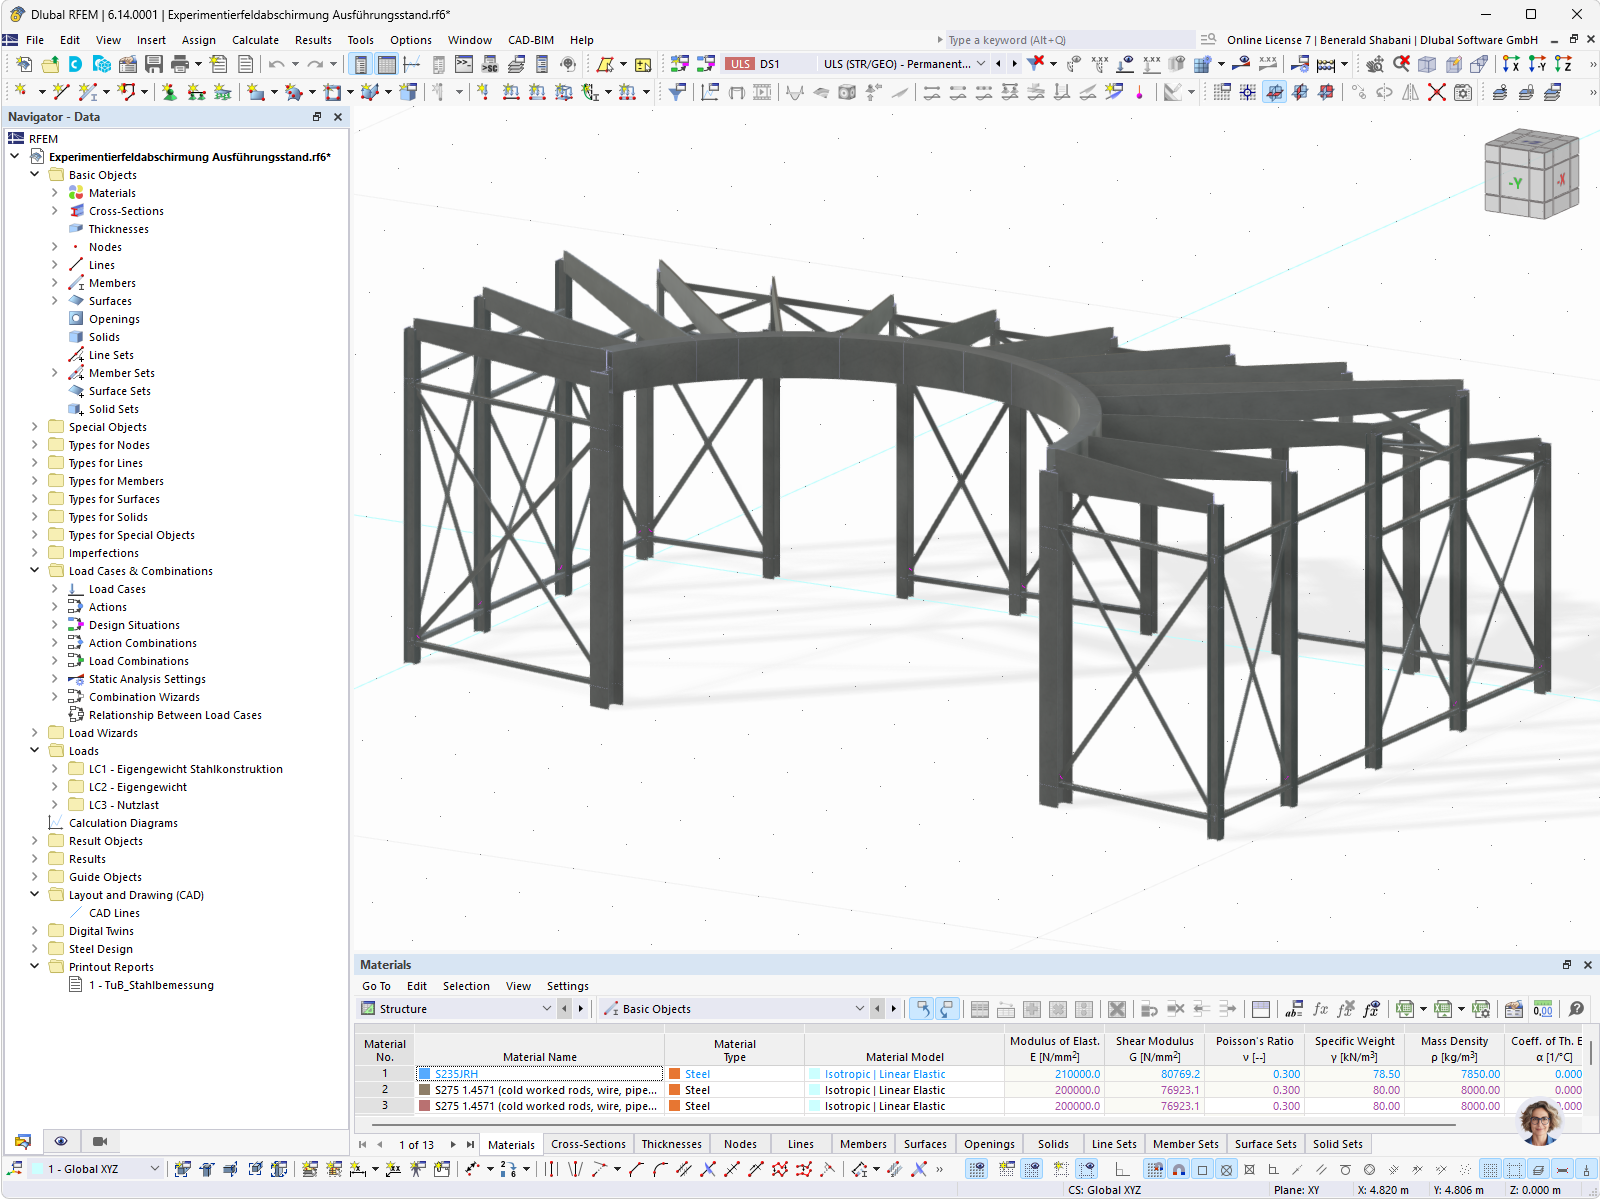
Task: Toggle the eye views tab in navigator
Action: pos(61,1141)
